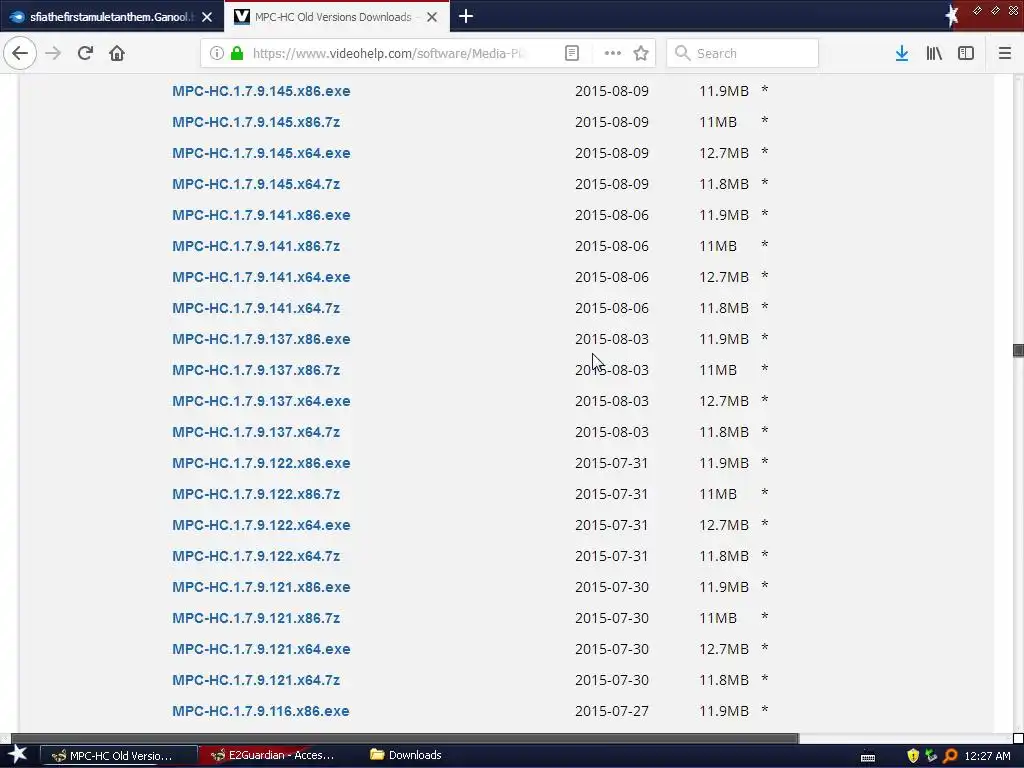Download MPC-HC.1.7.9.141.x86.exe
Viewport: 1024px width, 768px height.
pyautogui.click(x=261, y=215)
